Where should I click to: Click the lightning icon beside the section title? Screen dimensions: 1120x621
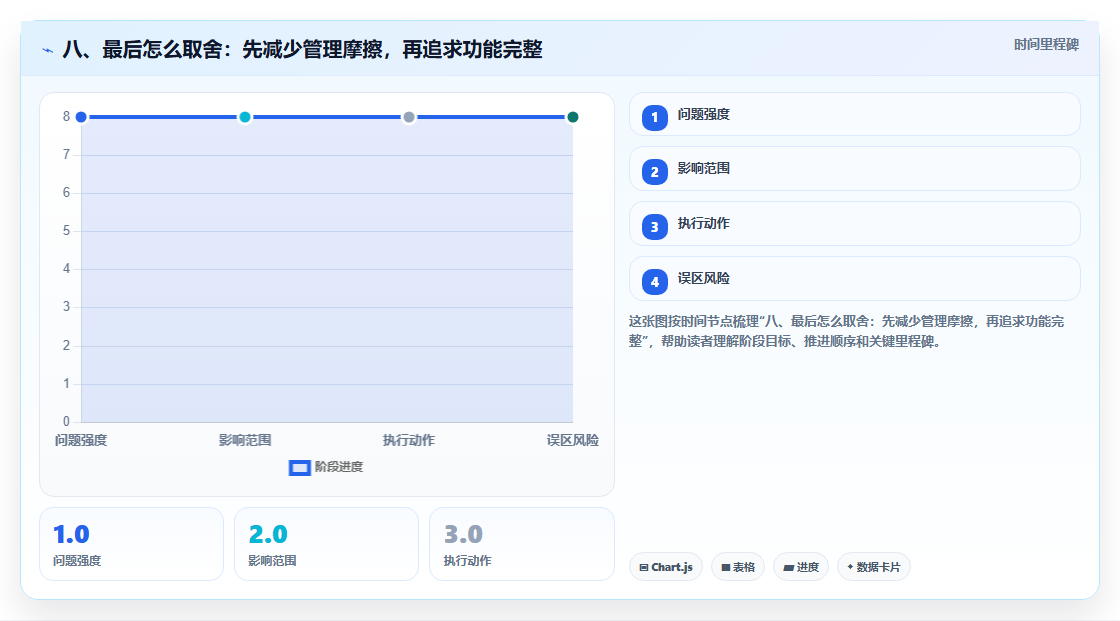pos(48,50)
